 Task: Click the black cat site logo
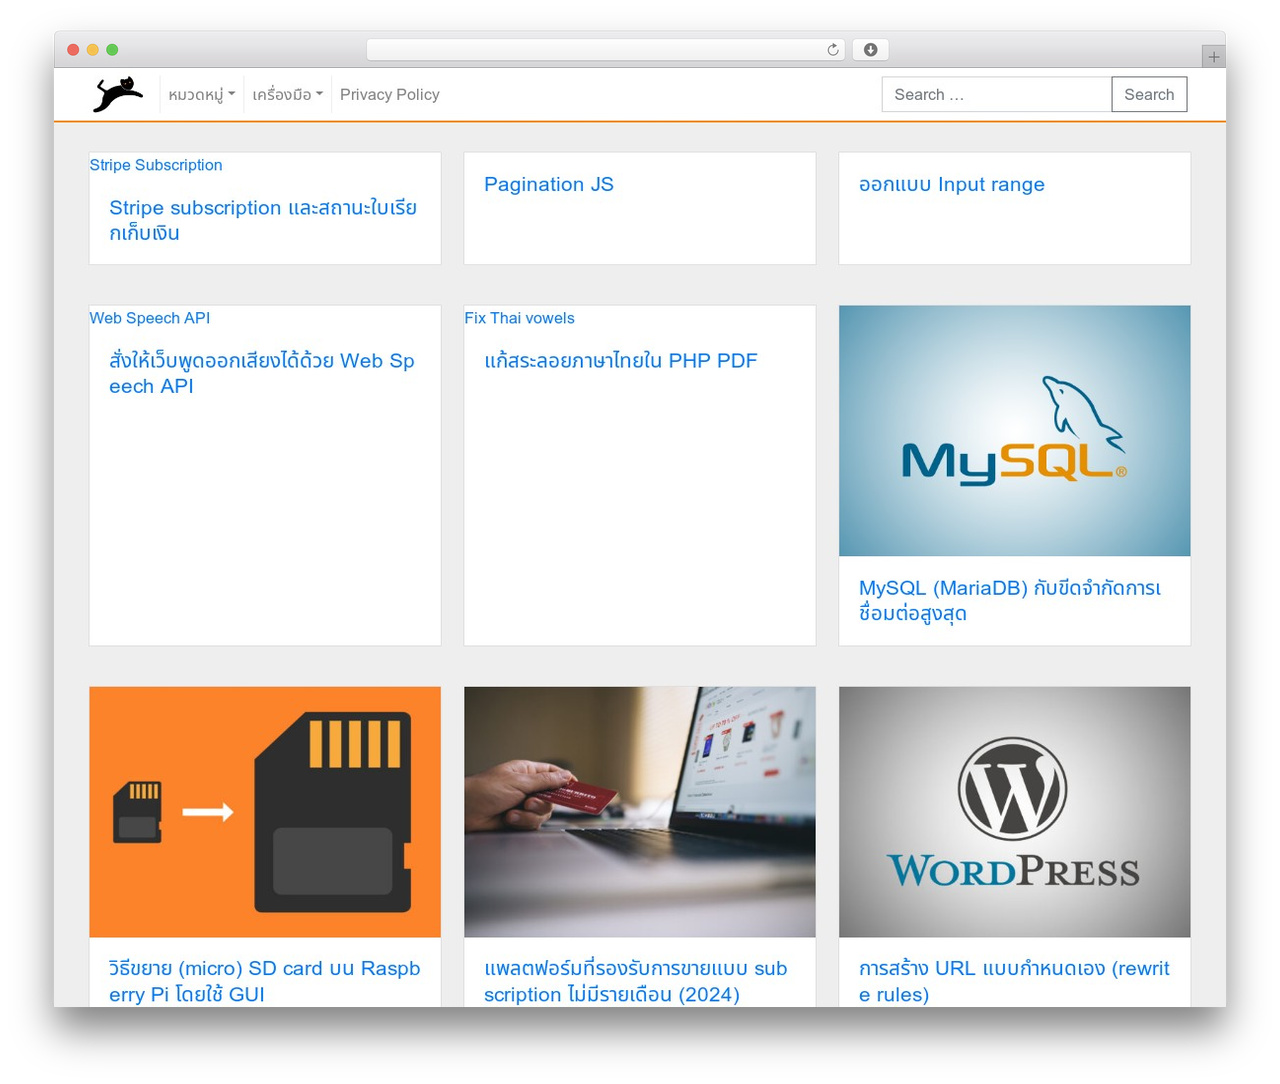coord(118,94)
